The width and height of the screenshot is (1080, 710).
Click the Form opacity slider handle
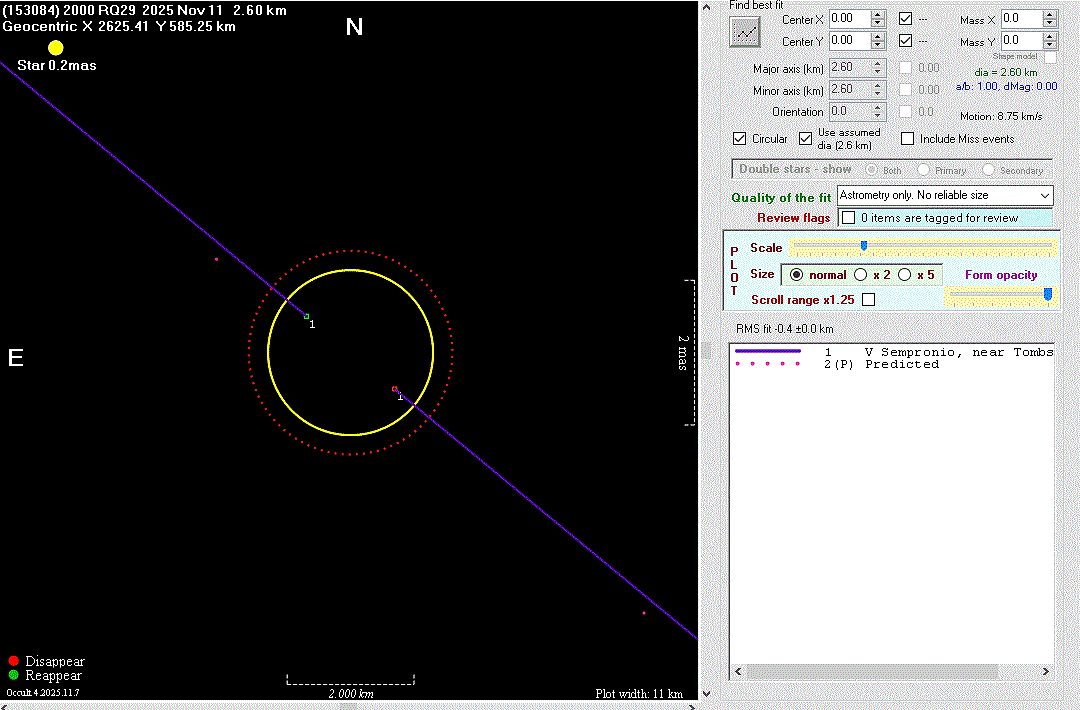[1047, 294]
